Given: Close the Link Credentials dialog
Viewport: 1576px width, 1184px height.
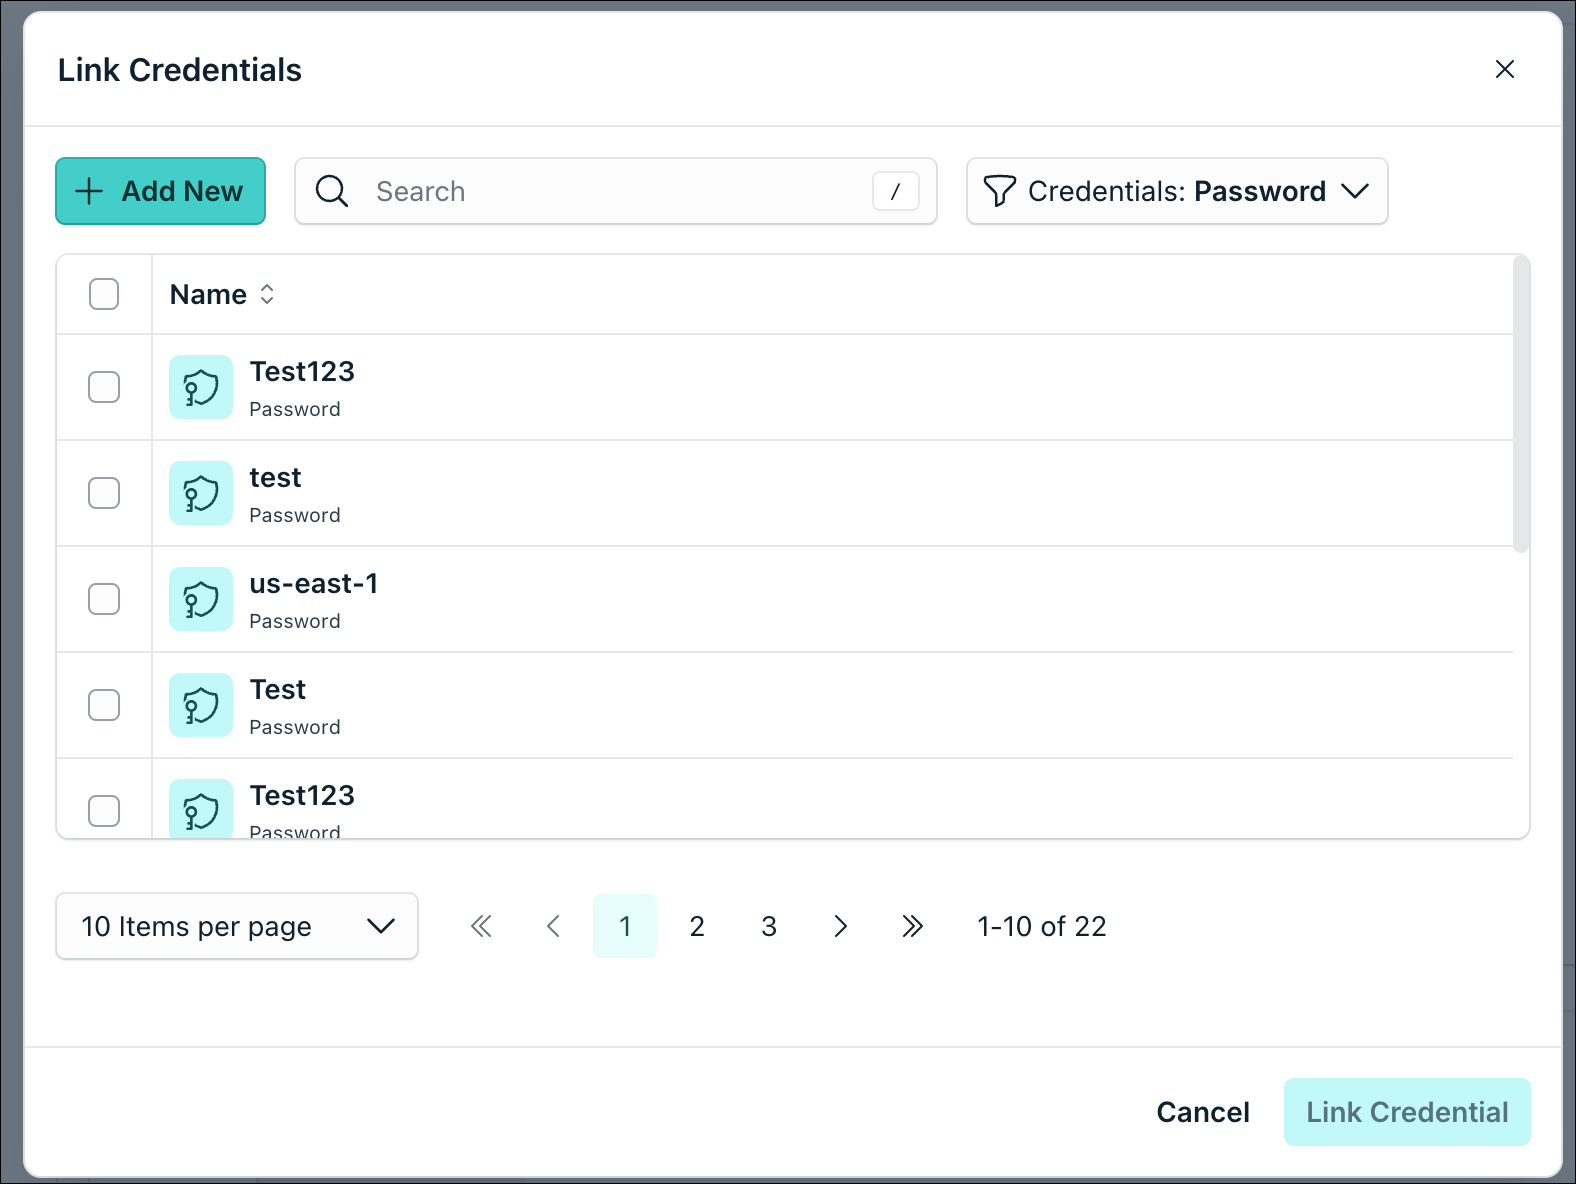Looking at the screenshot, I should click(1504, 69).
